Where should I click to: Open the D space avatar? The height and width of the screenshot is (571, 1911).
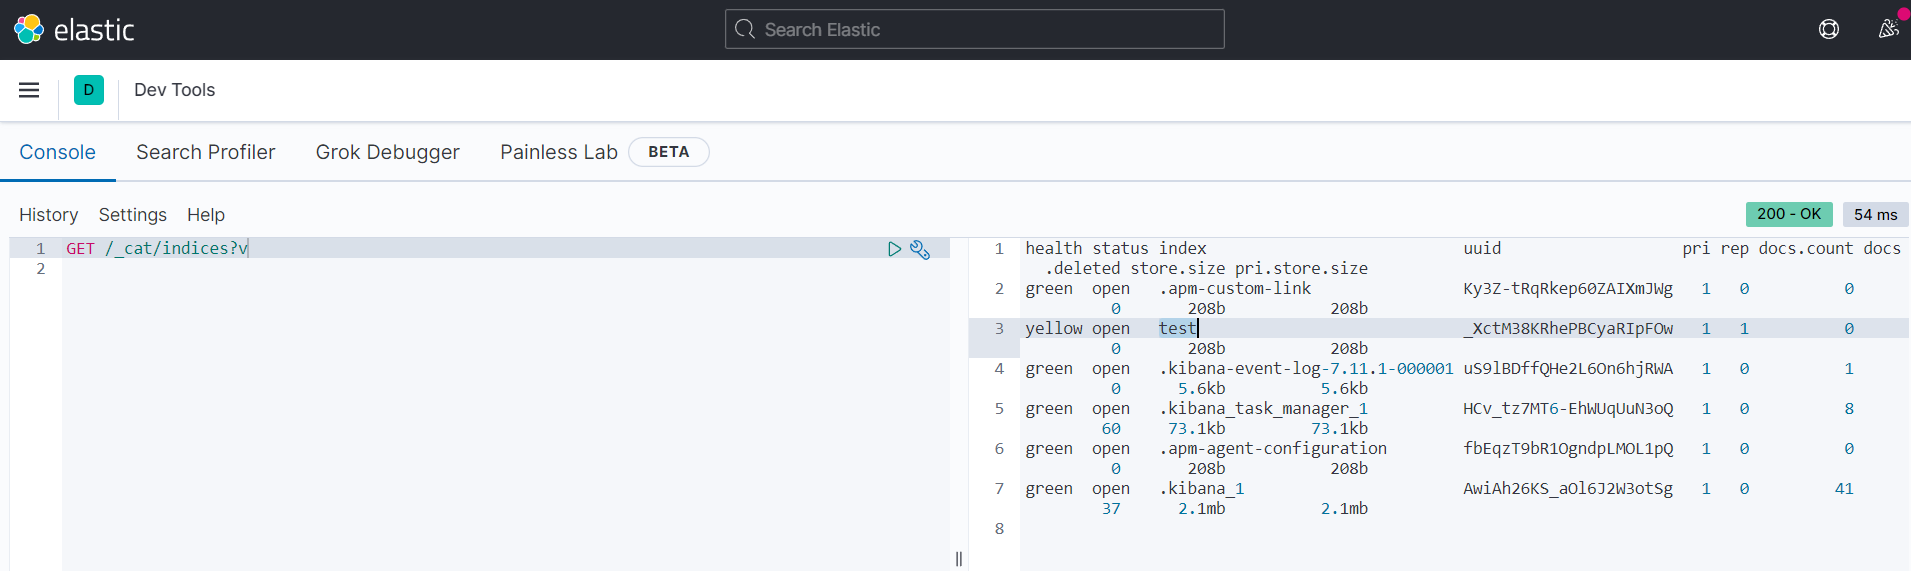point(89,90)
